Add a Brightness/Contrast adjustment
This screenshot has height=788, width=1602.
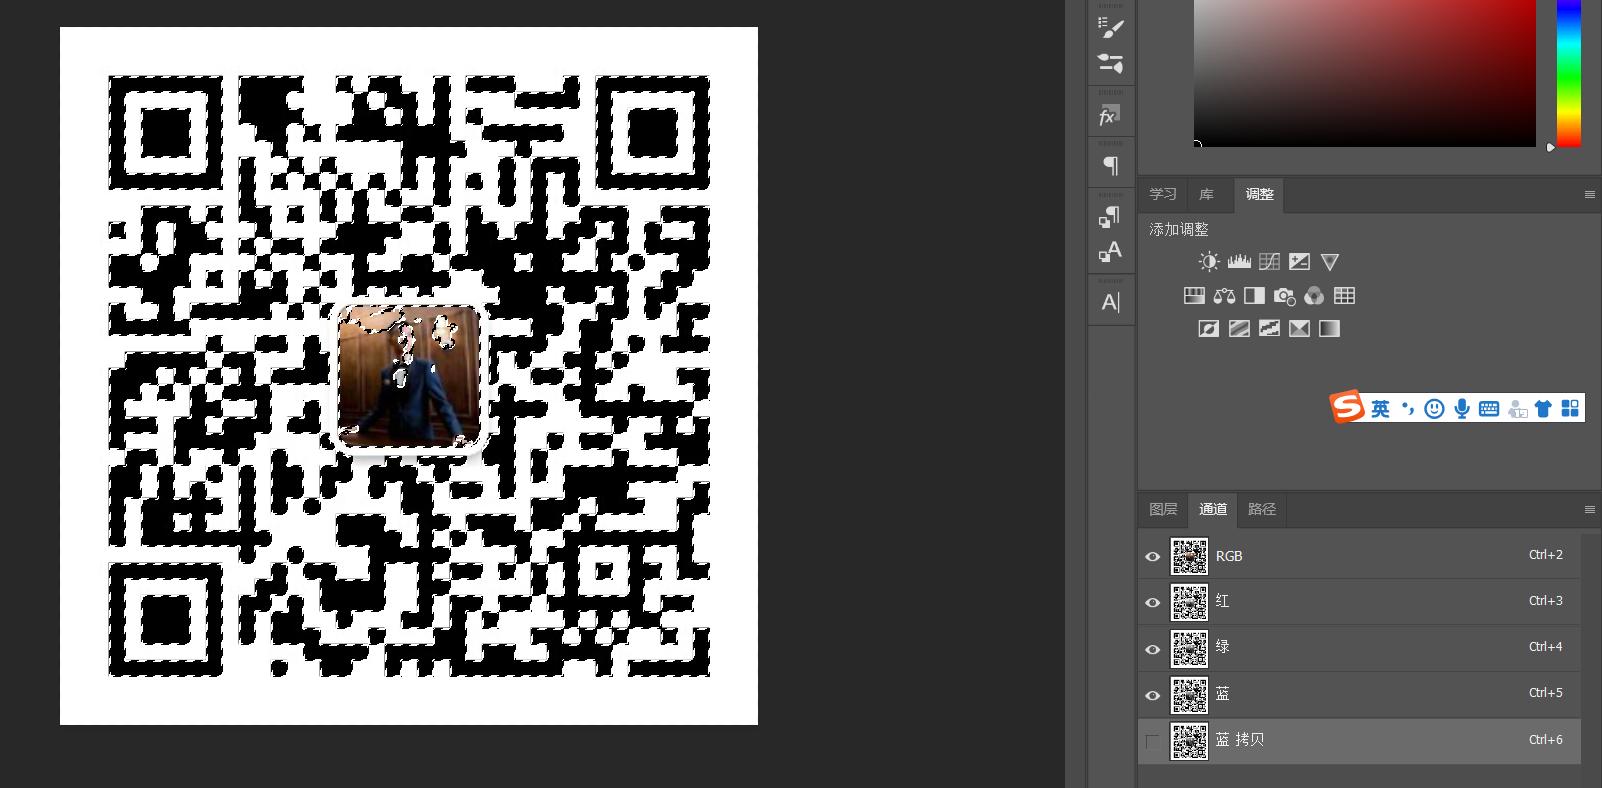(1209, 262)
